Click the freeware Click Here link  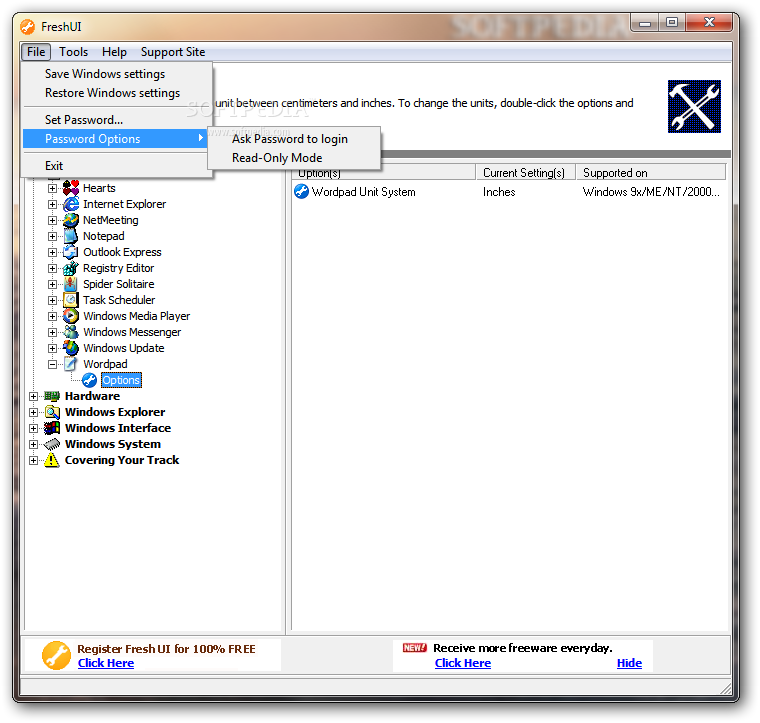[463, 663]
